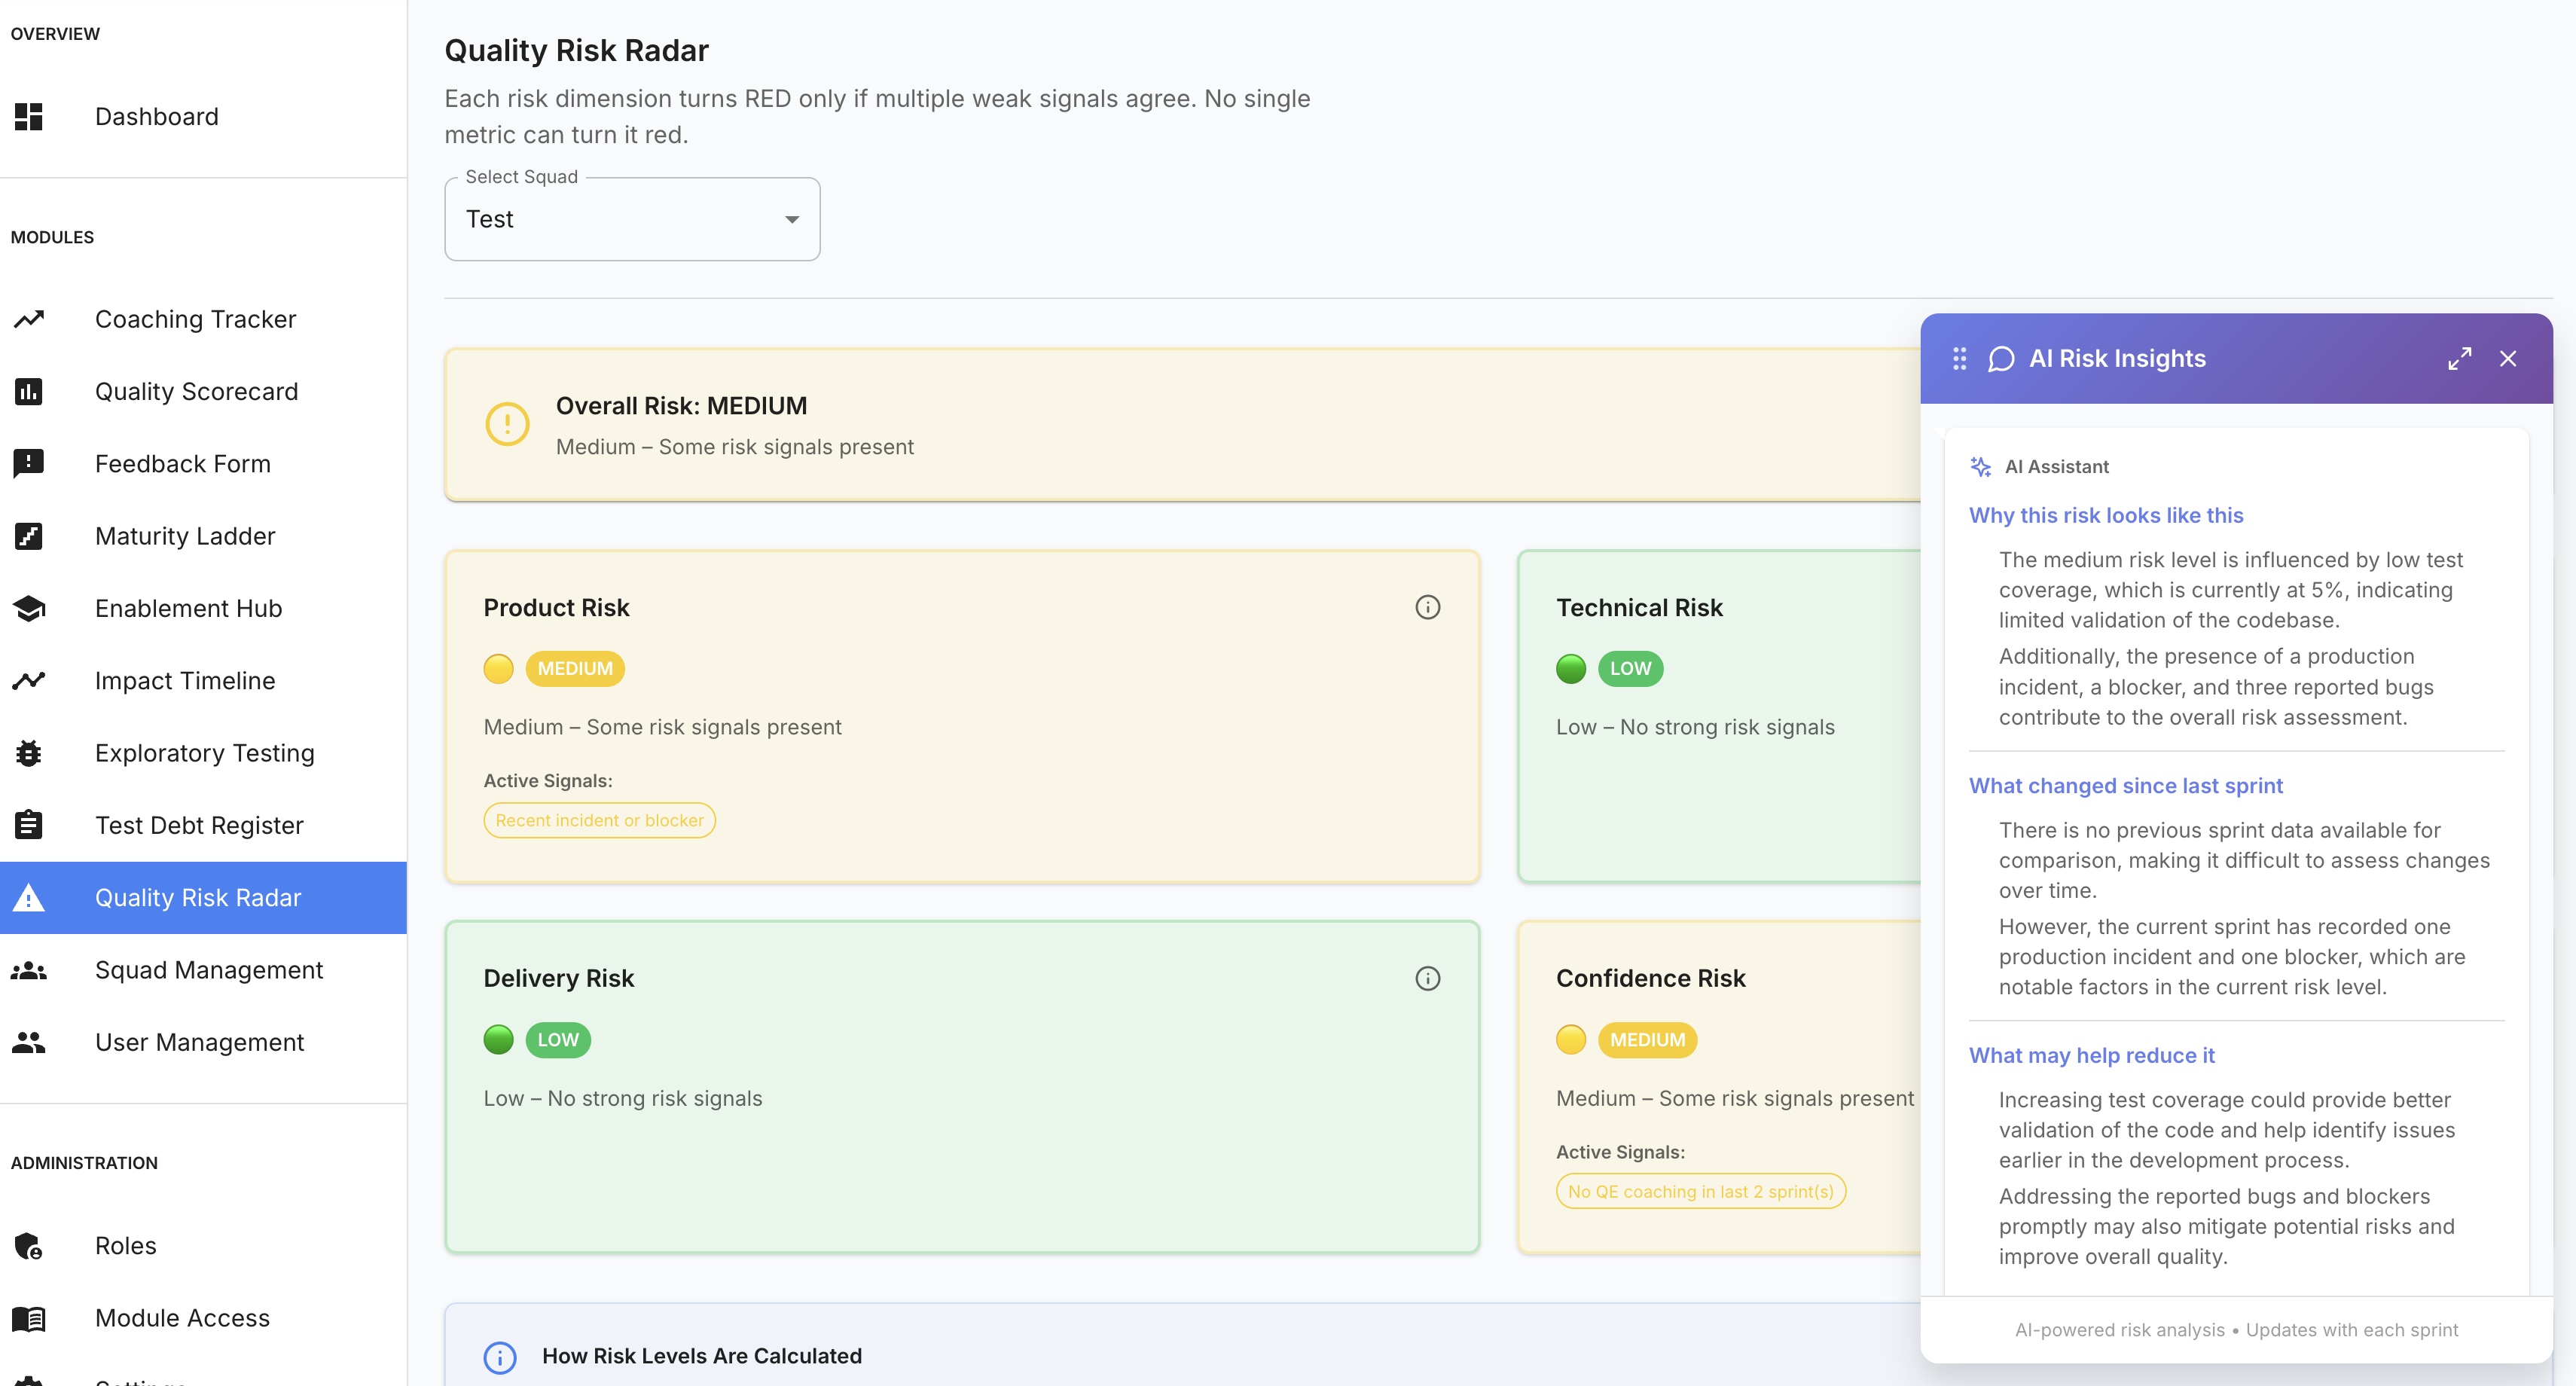Screen dimensions: 2576x1386
Task: Open Dashboard from the sidebar
Action: (203, 117)
